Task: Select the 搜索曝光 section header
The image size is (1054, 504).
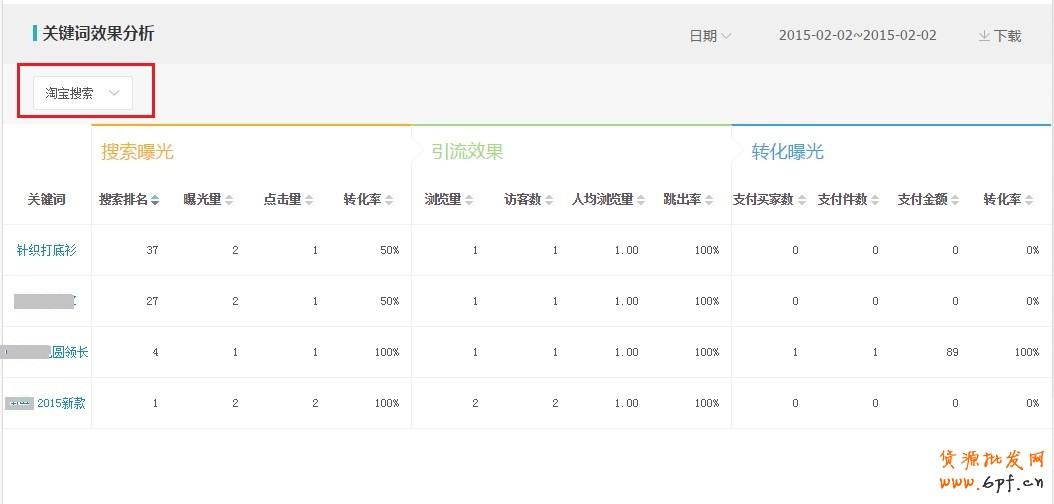Action: pyautogui.click(x=137, y=152)
